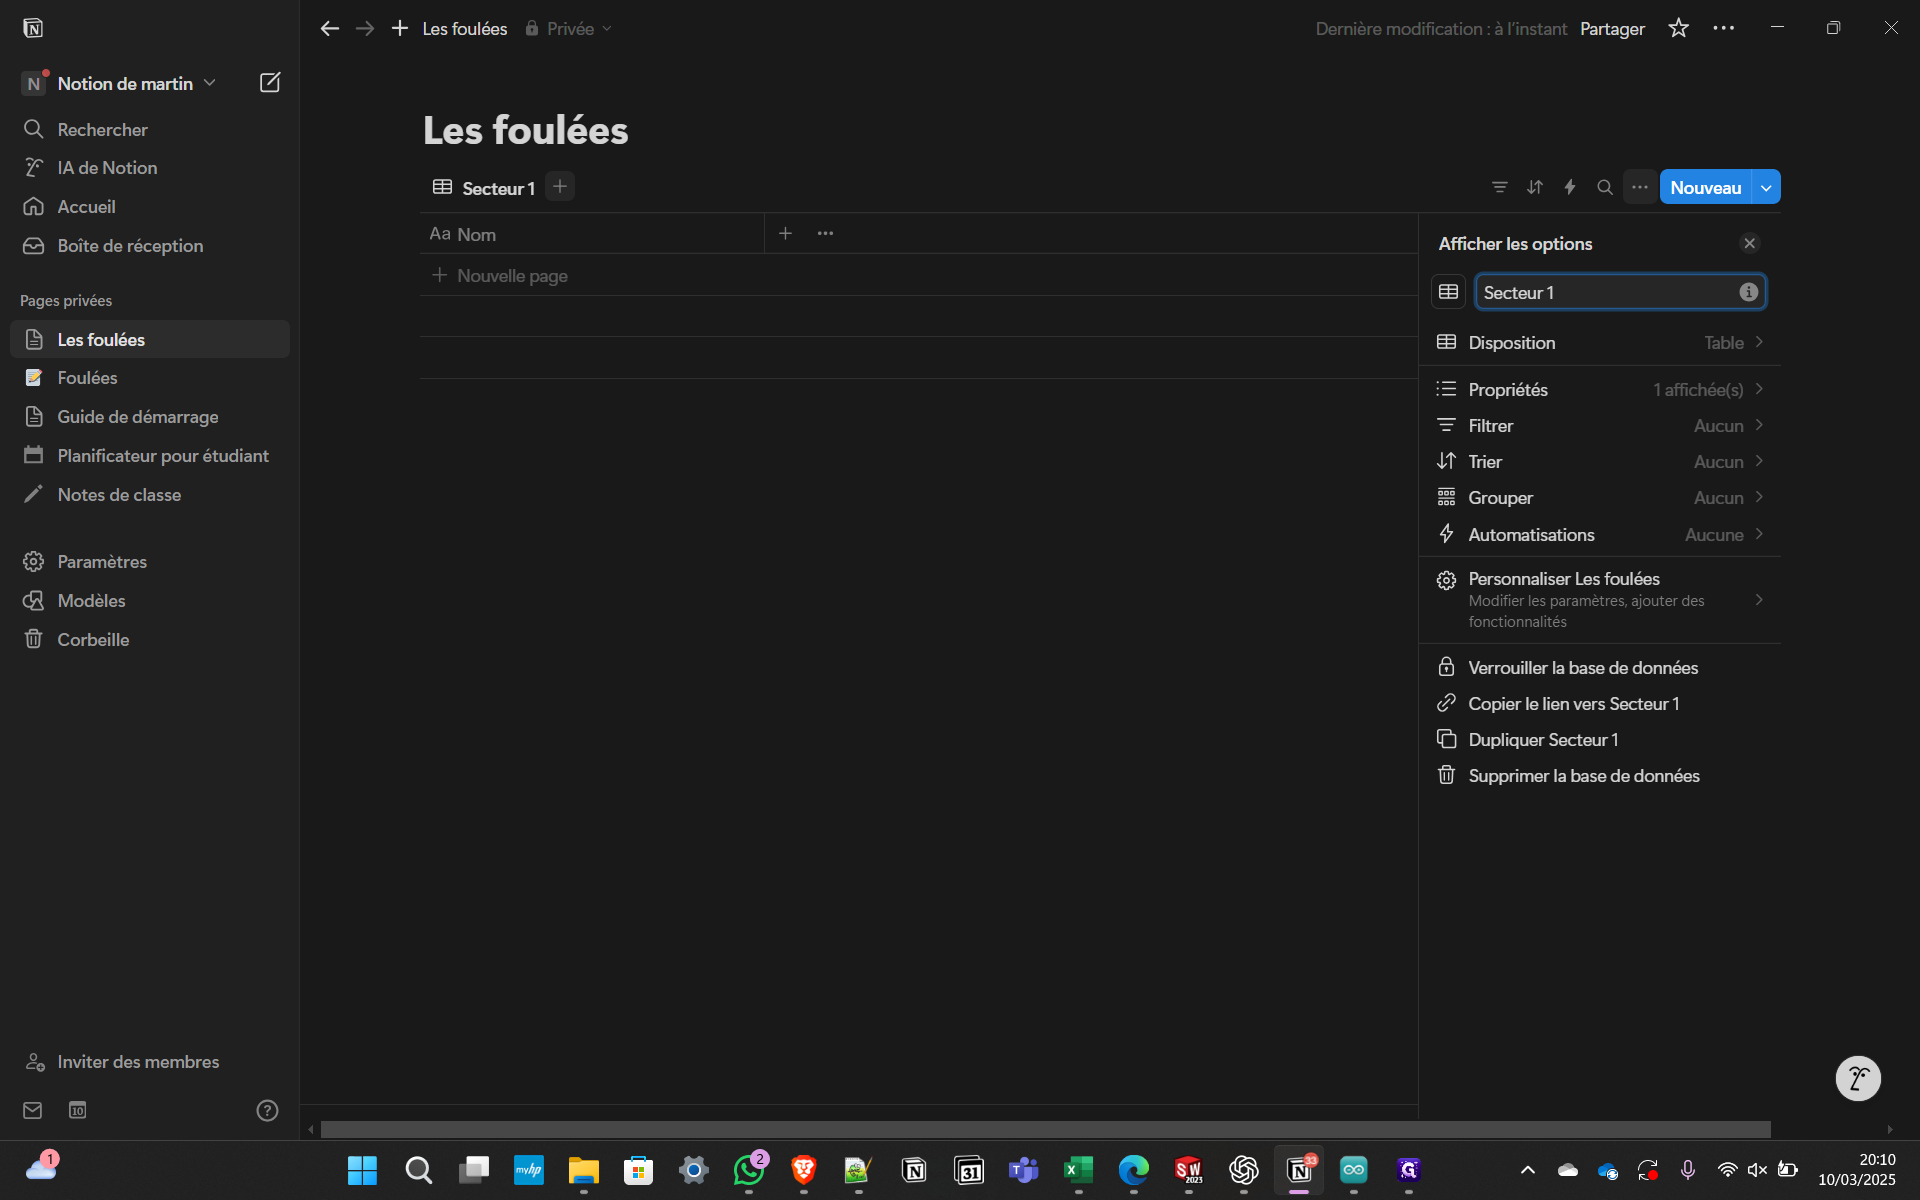This screenshot has height=1200, width=1920.
Task: Open Boîte de réception
Action: pyautogui.click(x=150, y=246)
